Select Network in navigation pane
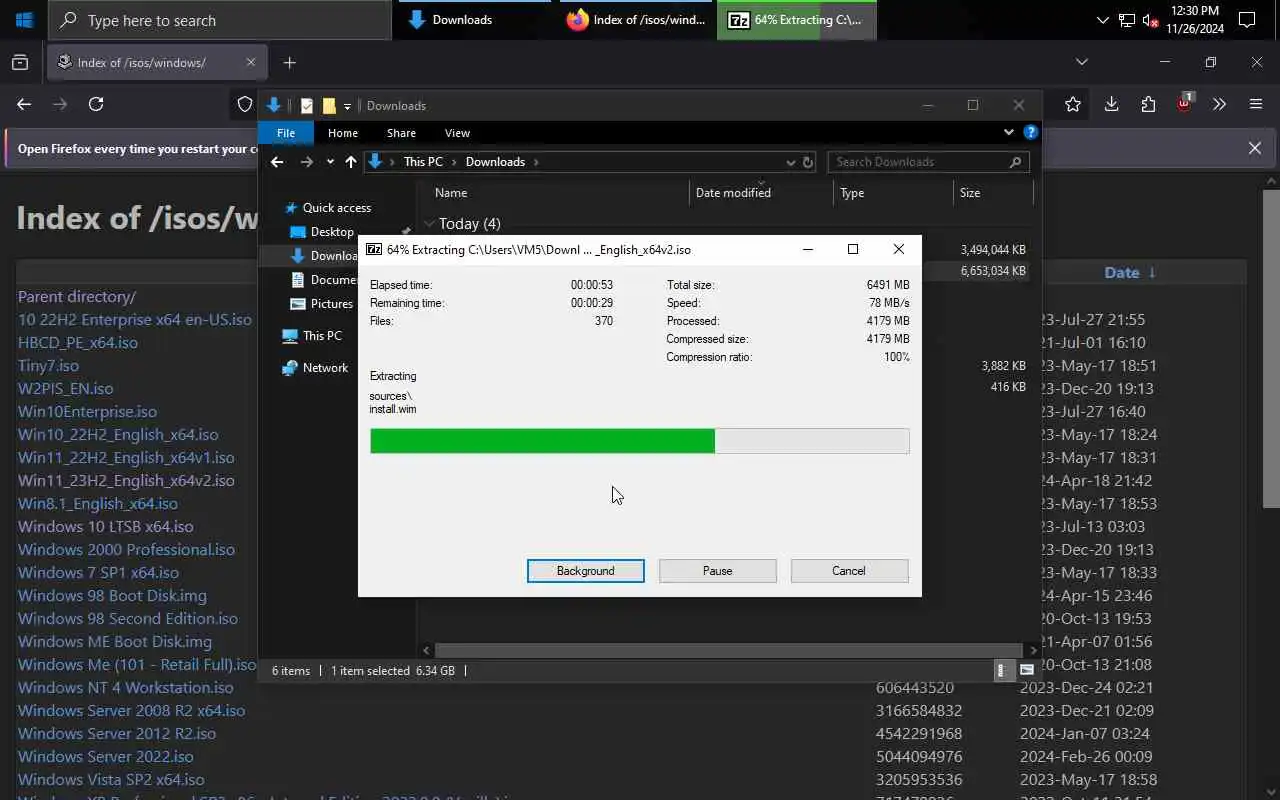 click(x=325, y=368)
